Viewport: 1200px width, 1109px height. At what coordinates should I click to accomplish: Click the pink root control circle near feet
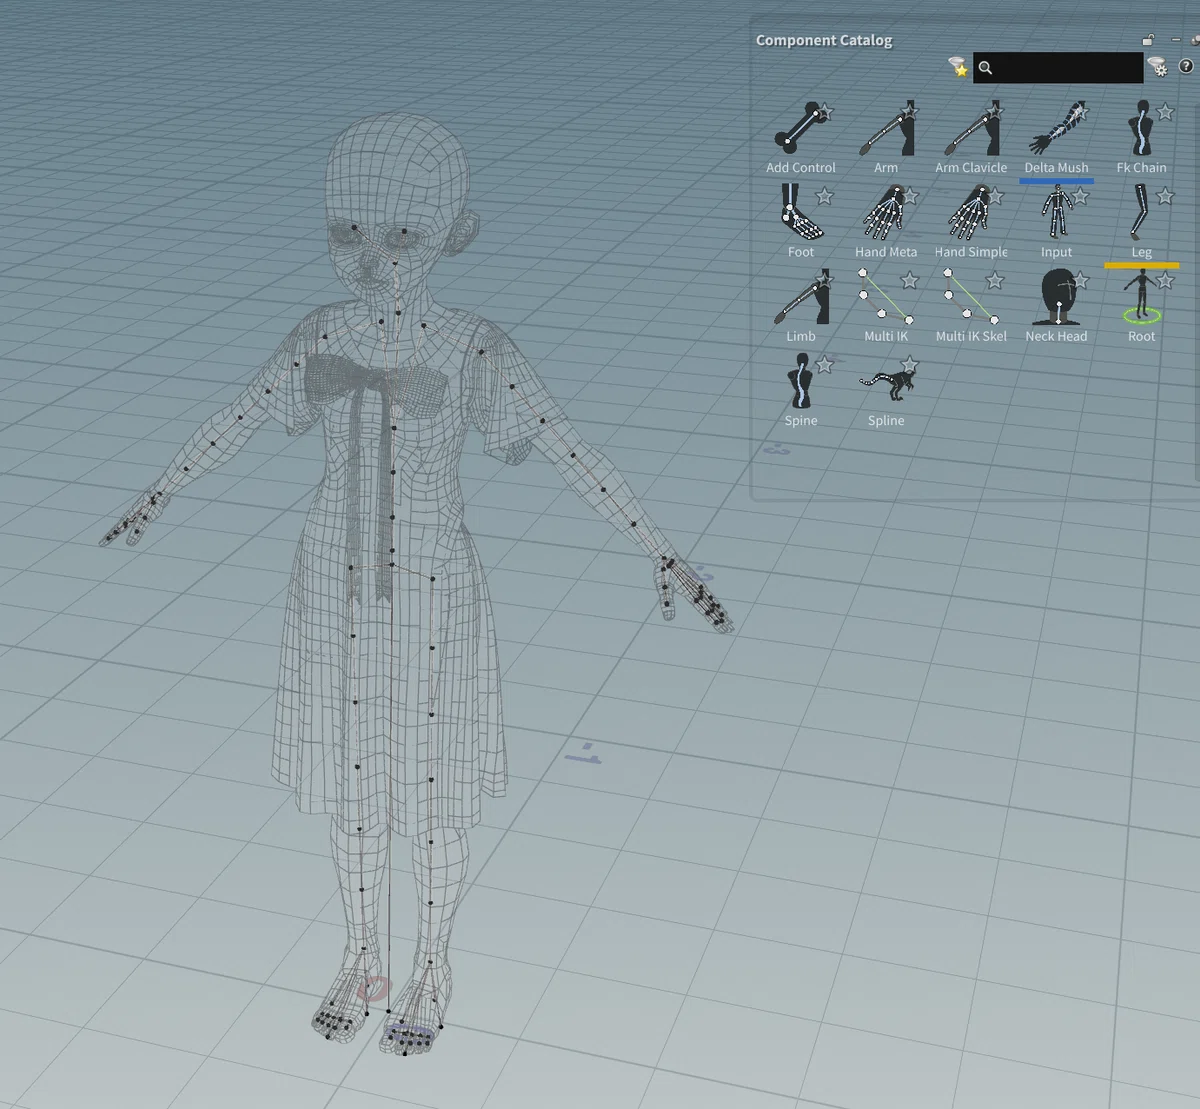pyautogui.click(x=372, y=989)
